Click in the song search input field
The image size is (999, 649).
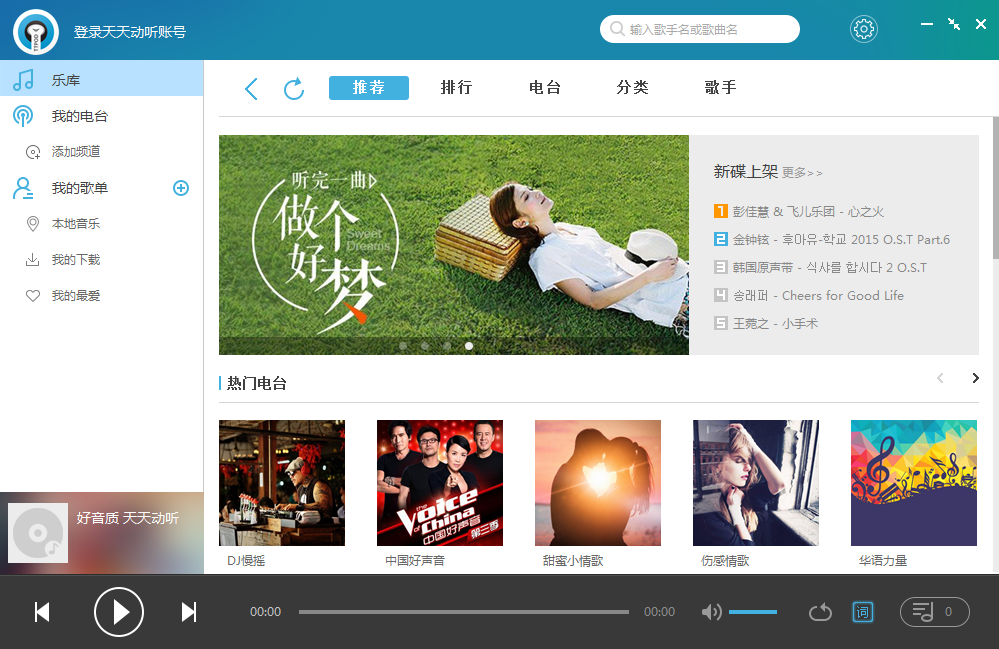[700, 29]
